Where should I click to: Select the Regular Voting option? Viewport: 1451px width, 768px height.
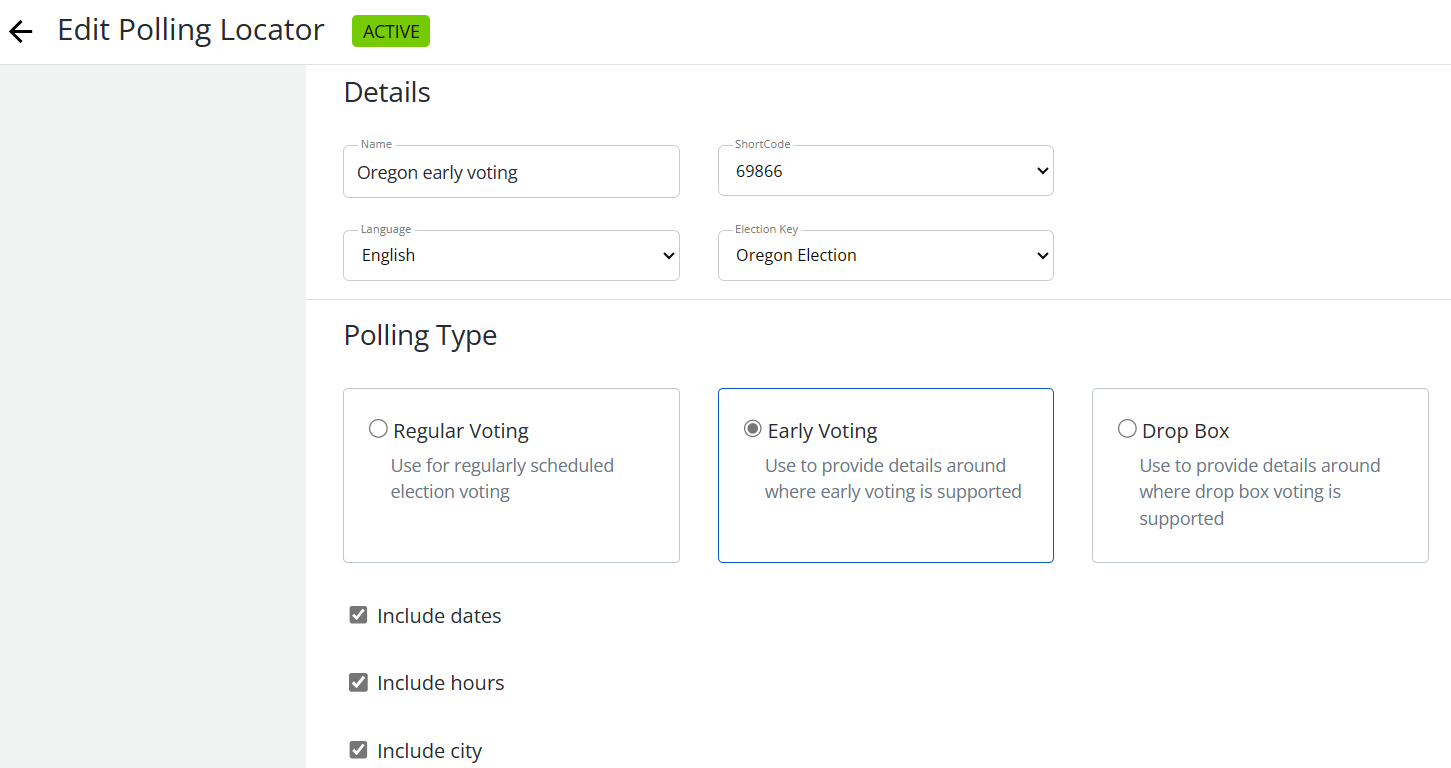(378, 428)
